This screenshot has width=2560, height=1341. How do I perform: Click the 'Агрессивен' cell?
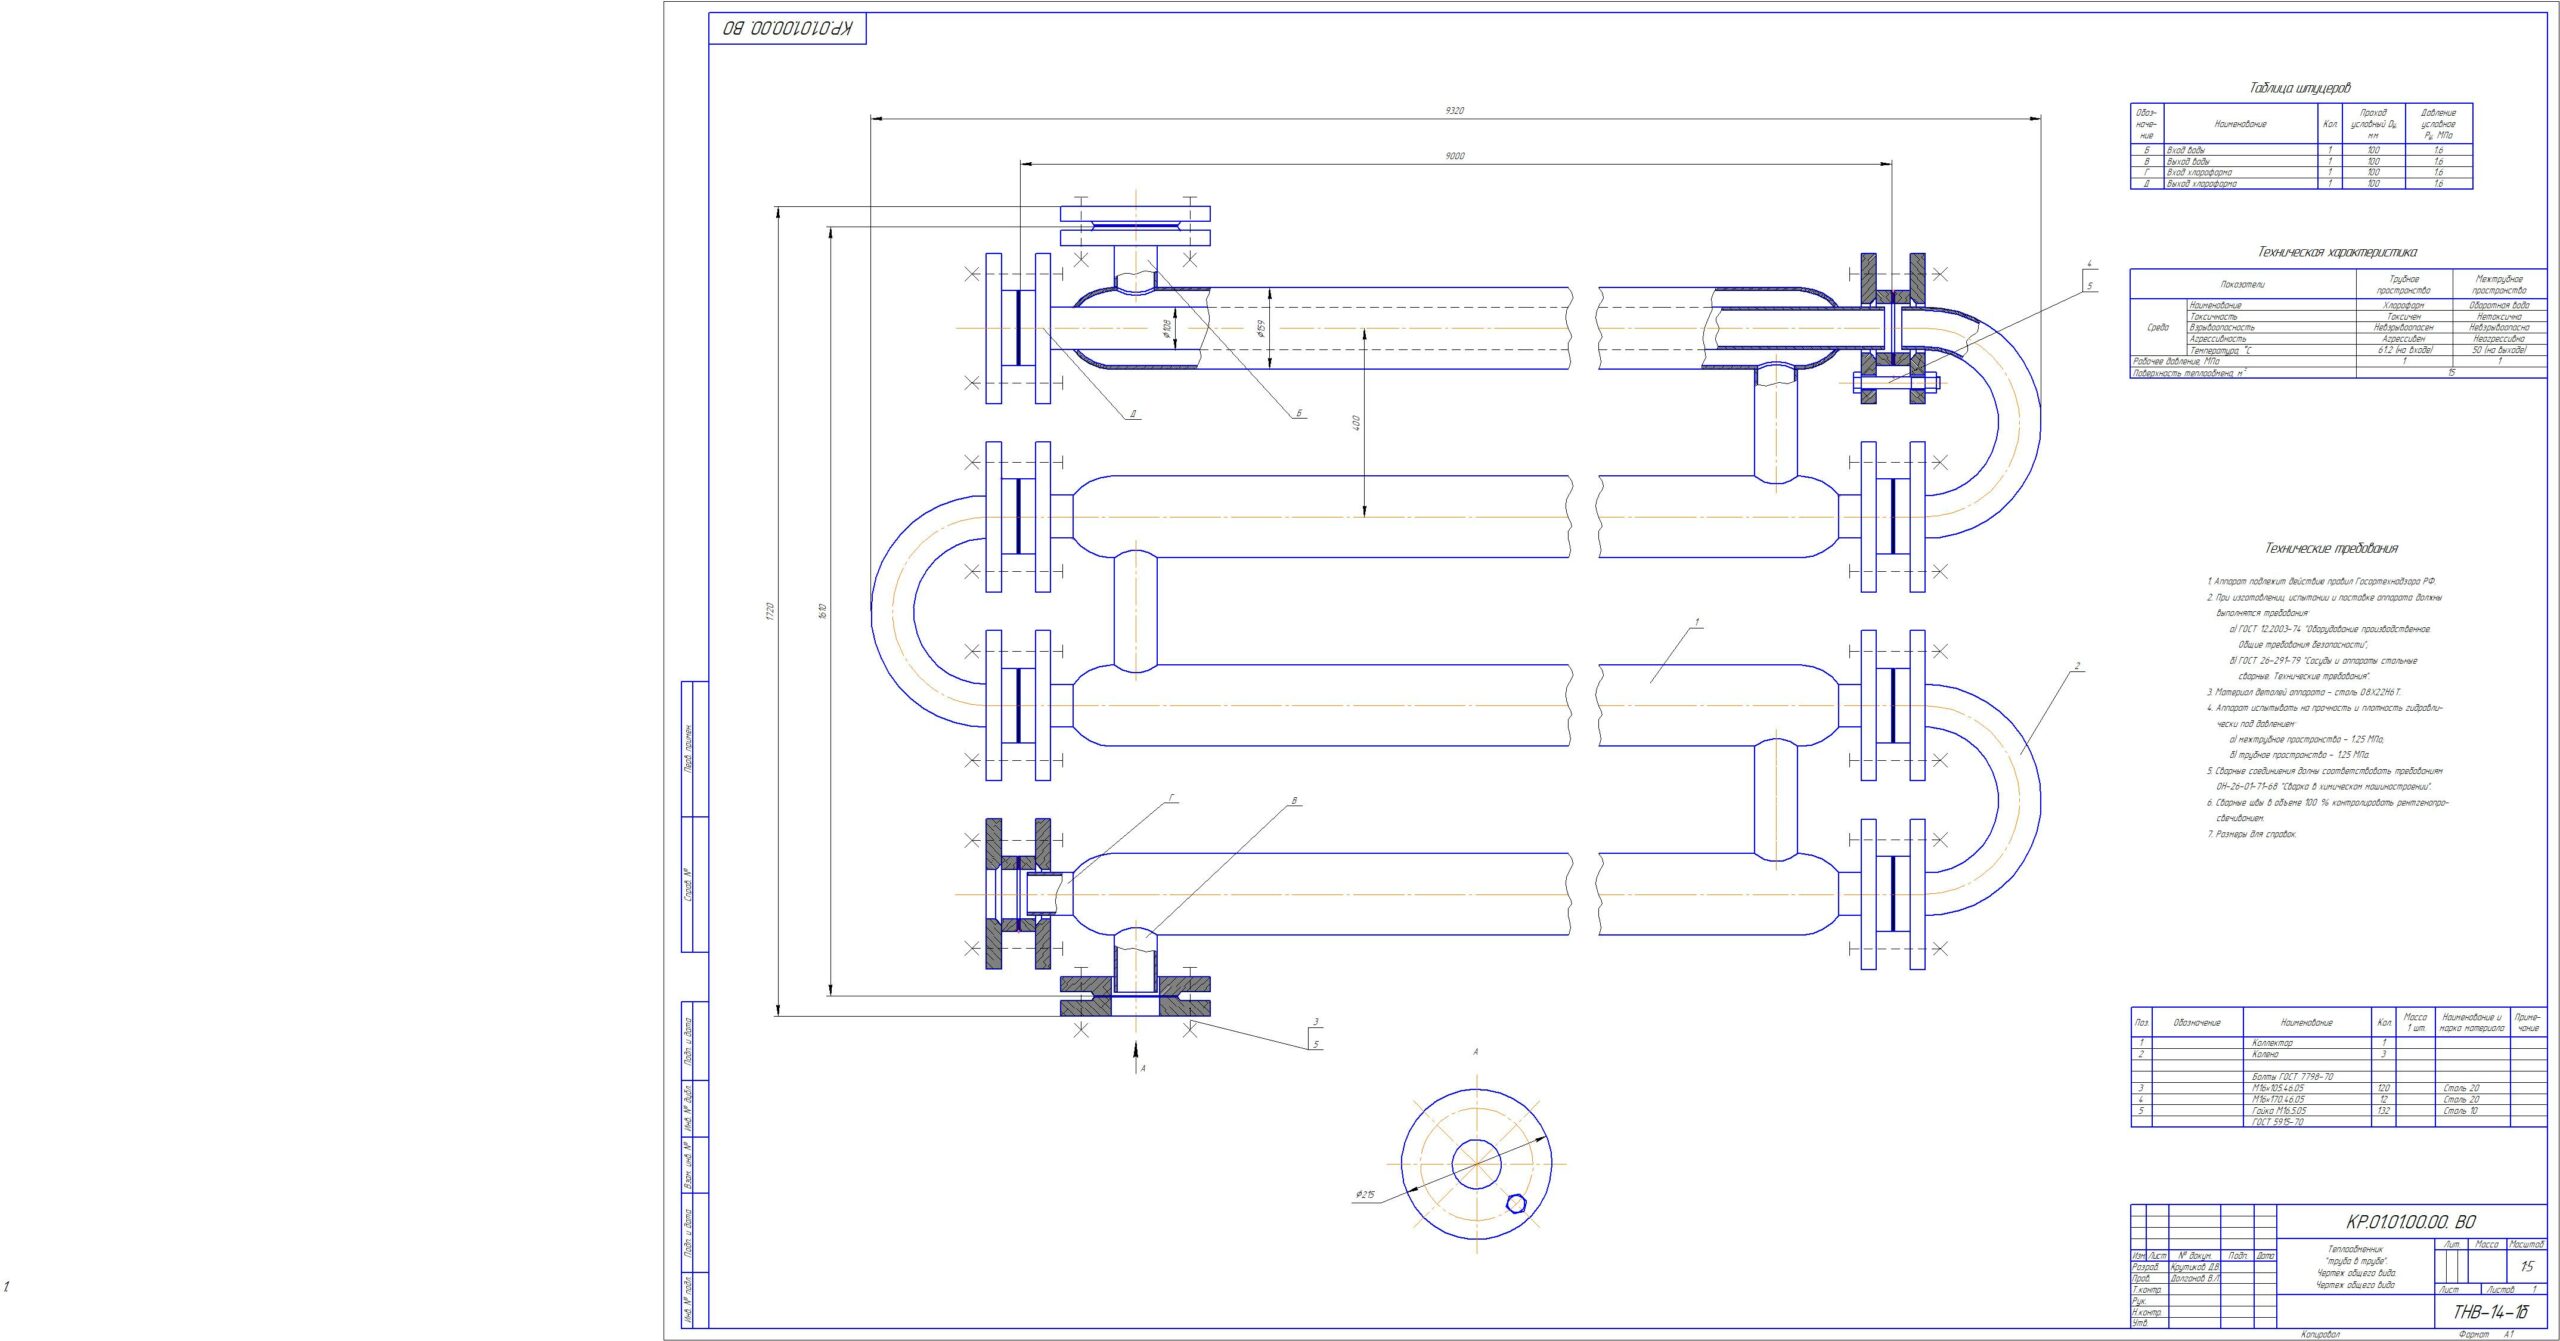[2404, 339]
